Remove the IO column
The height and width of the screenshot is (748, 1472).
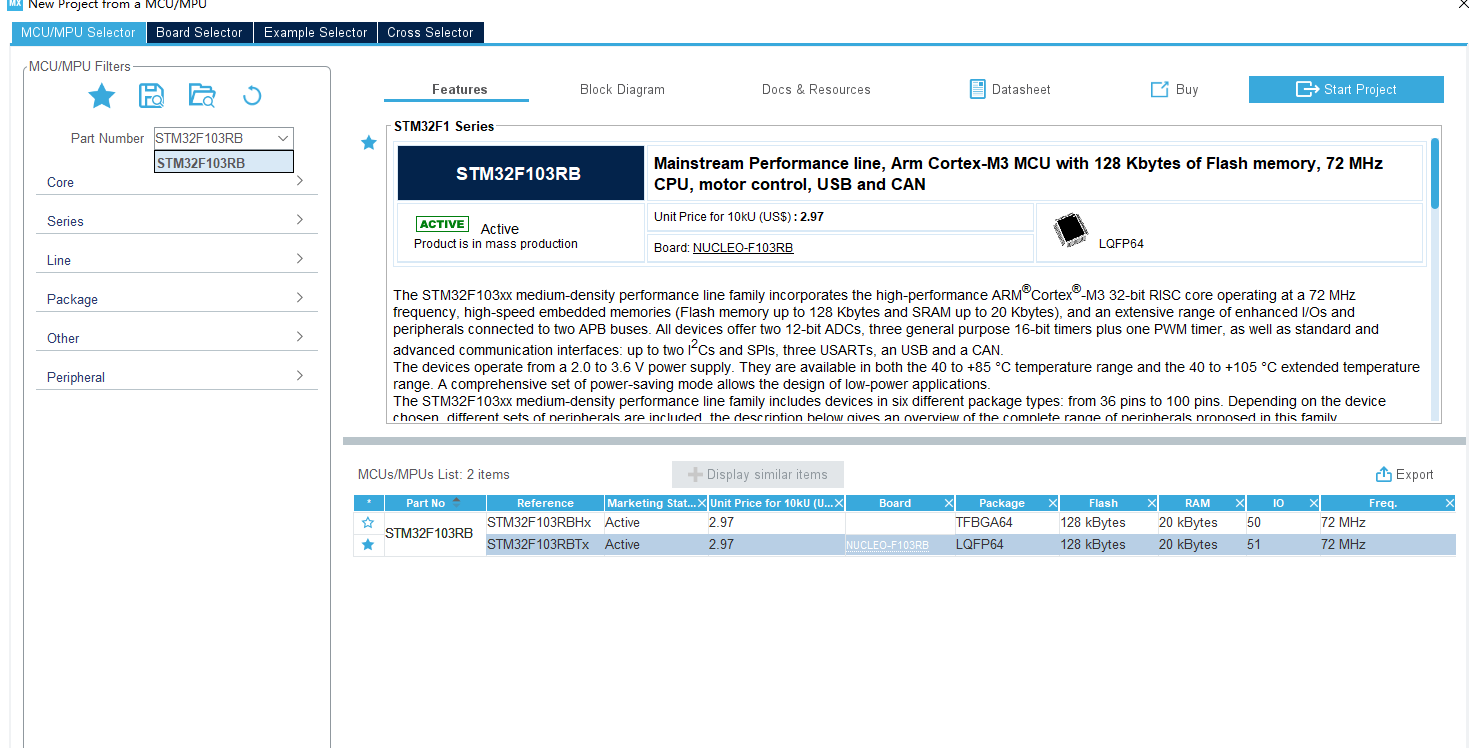(1314, 503)
